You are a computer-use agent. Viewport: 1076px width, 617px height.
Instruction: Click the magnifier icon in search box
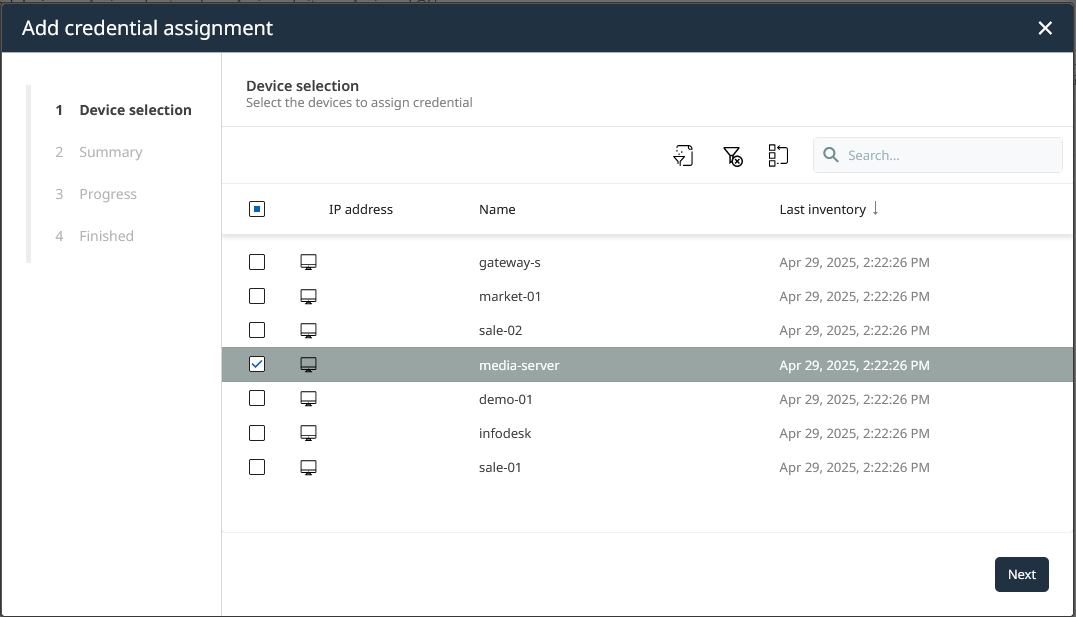coord(831,155)
